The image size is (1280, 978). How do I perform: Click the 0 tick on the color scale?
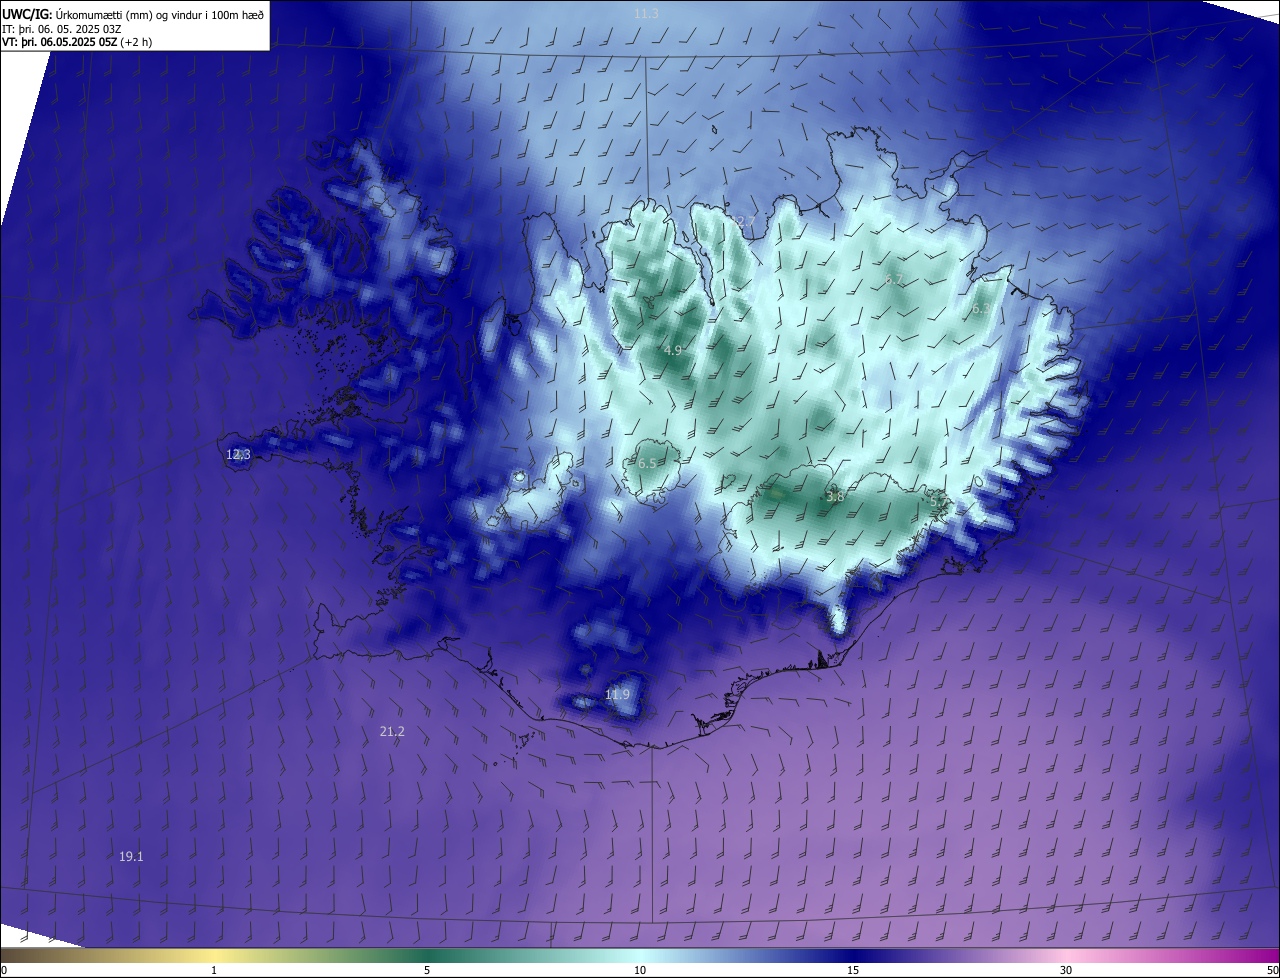click(4, 970)
